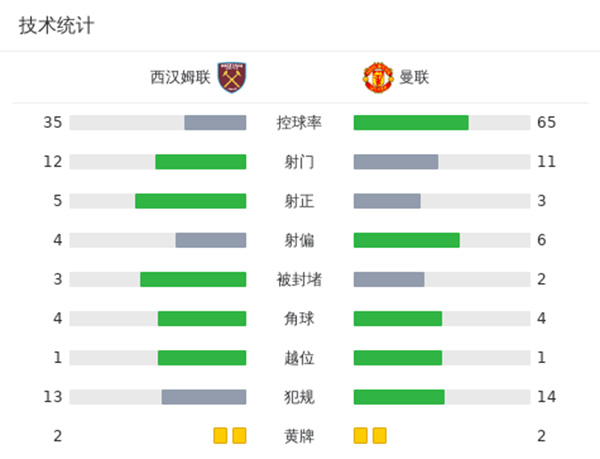This screenshot has height=459, width=600.
Task: Open the 技术统计 section heading
Action: (x=56, y=26)
